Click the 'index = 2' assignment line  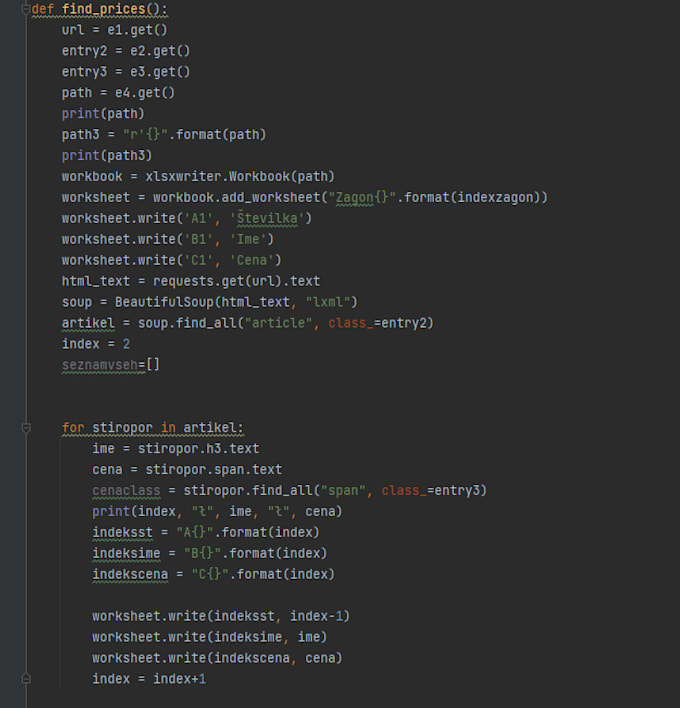96,344
